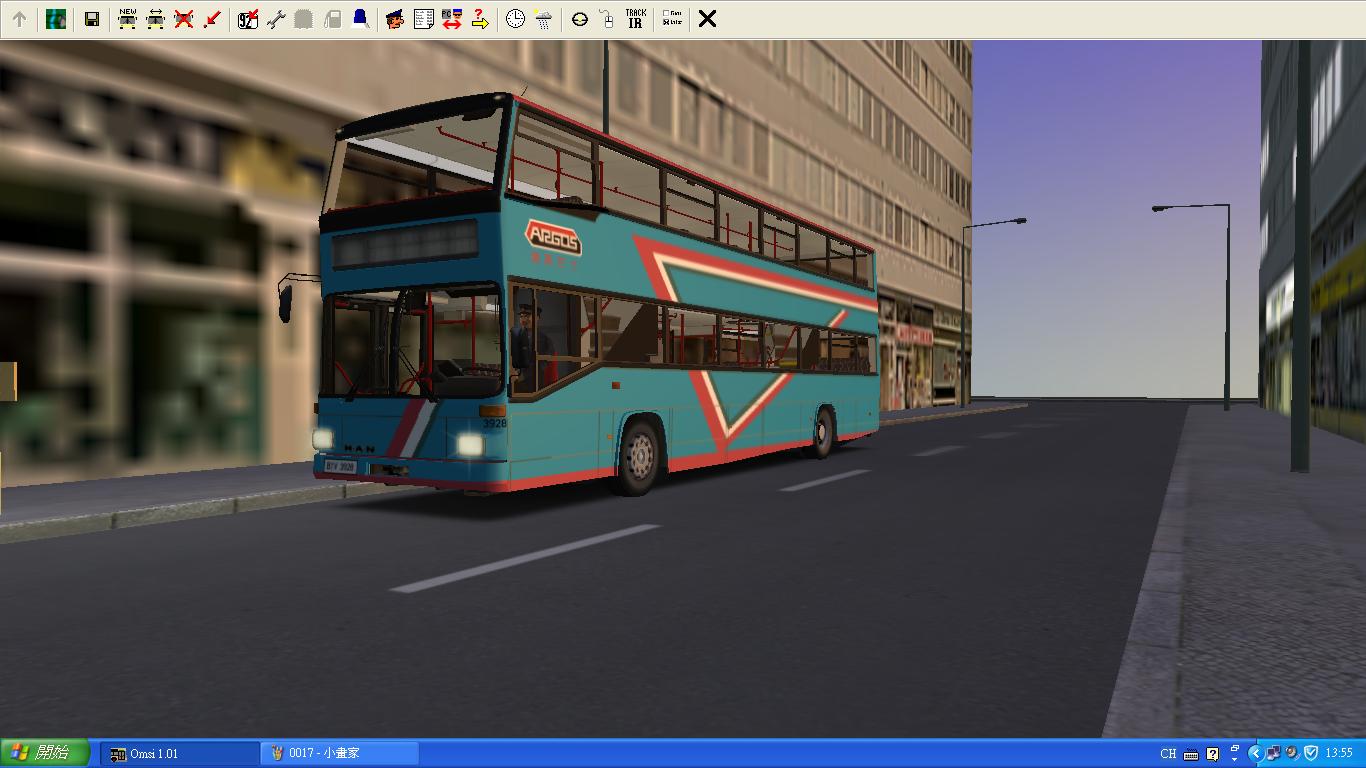Toggle the checkbox pair right of TrackIR
Image resolution: width=1366 pixels, height=768 pixels.
pyautogui.click(x=672, y=19)
